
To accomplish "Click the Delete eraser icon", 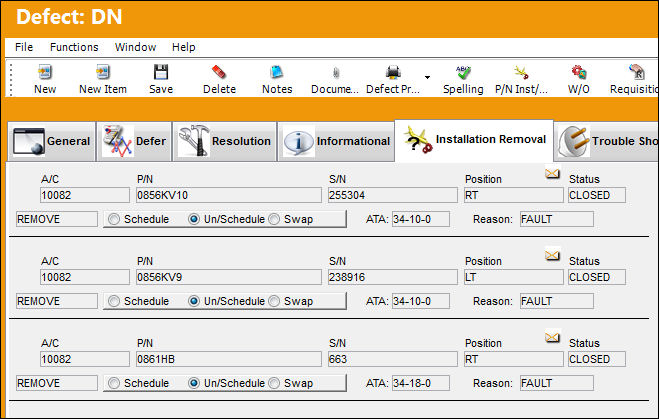I will 219,72.
